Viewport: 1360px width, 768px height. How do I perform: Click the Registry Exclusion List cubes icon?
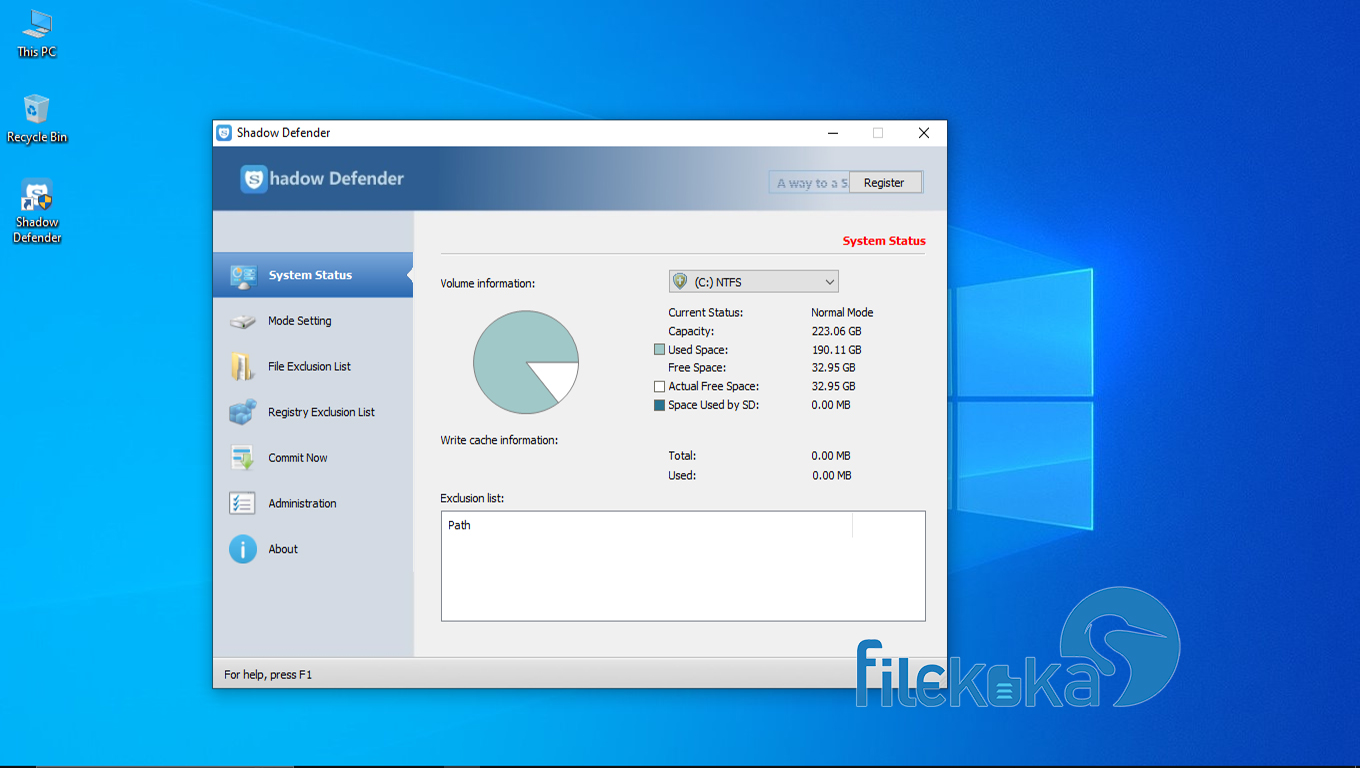pos(243,412)
